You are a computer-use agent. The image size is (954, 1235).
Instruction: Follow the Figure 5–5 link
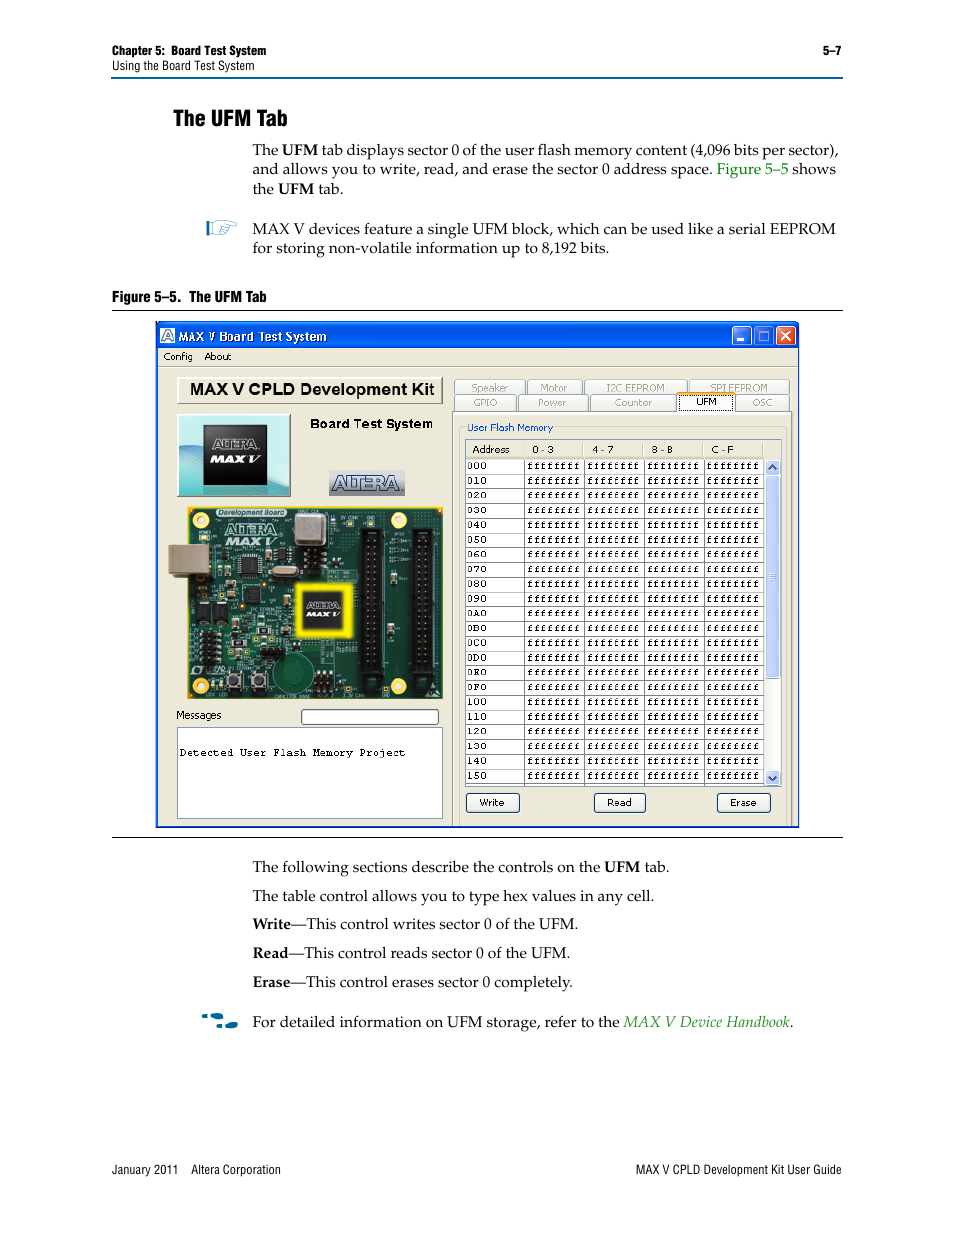(x=752, y=169)
